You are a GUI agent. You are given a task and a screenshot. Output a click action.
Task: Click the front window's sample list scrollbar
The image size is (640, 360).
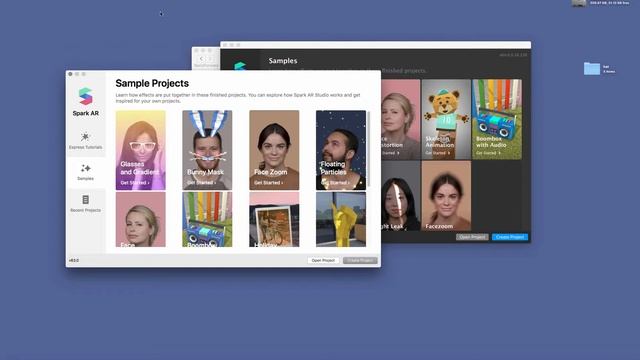(369, 149)
